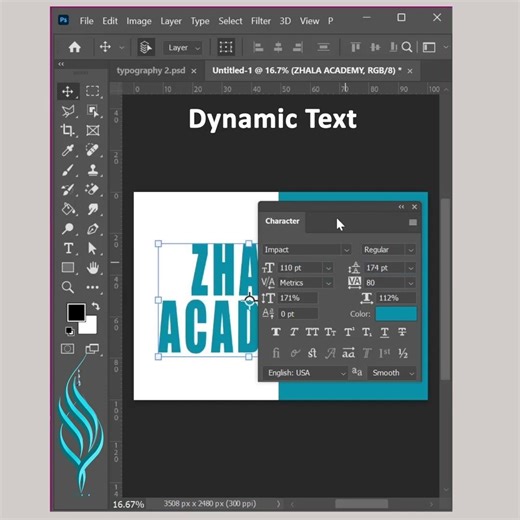This screenshot has height=520, width=520.
Task: Align right edges in options bar
Action: click(297, 47)
